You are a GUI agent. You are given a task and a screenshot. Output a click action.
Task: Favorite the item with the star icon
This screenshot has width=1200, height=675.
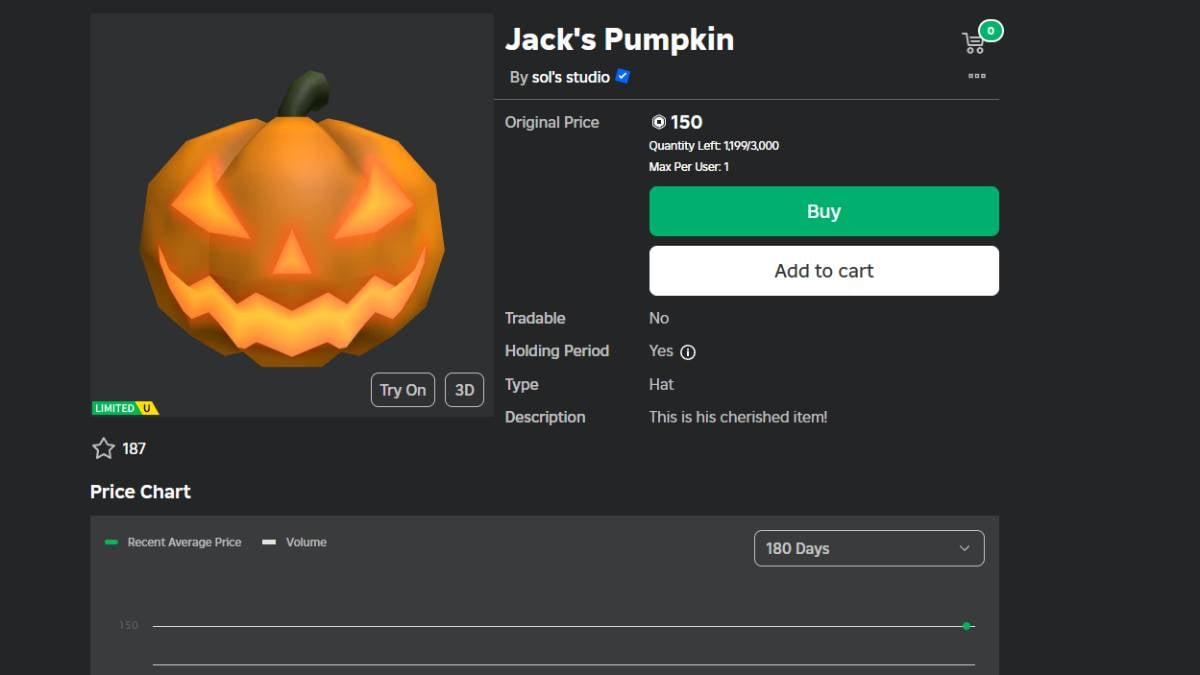(x=103, y=448)
